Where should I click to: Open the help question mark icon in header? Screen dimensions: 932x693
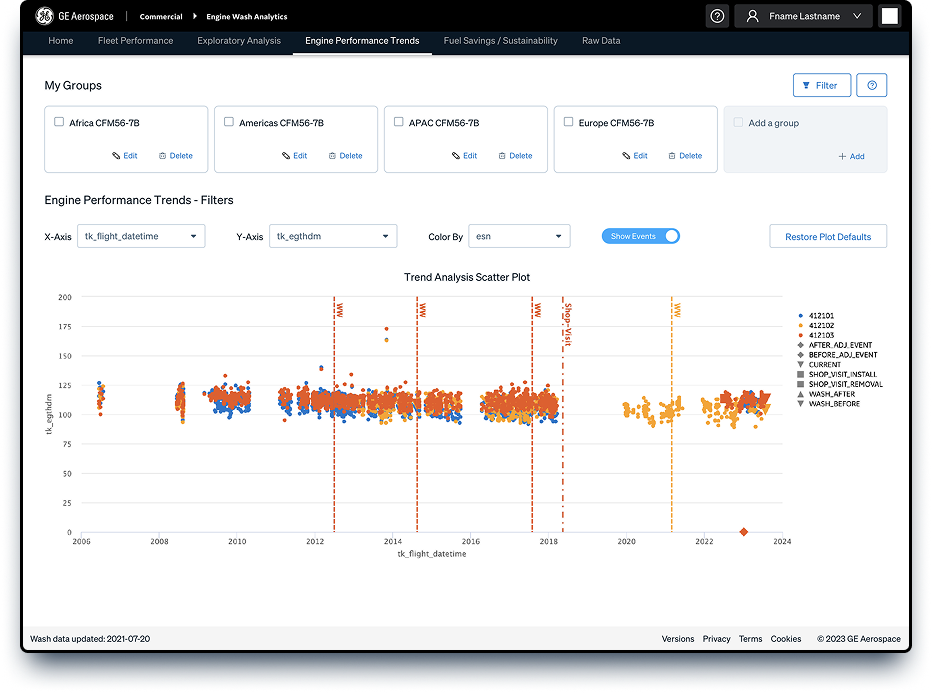point(717,16)
